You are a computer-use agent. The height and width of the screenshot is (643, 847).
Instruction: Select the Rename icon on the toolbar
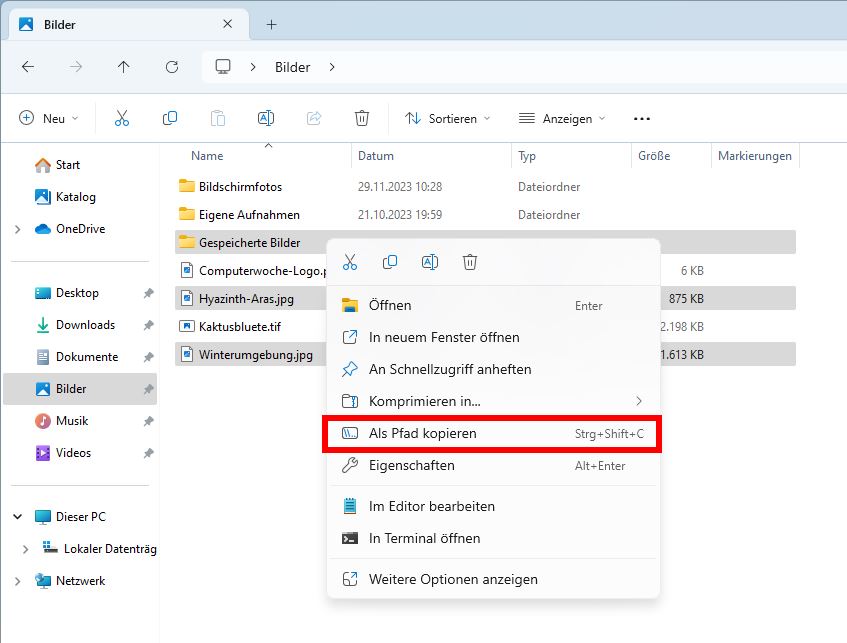(x=266, y=117)
